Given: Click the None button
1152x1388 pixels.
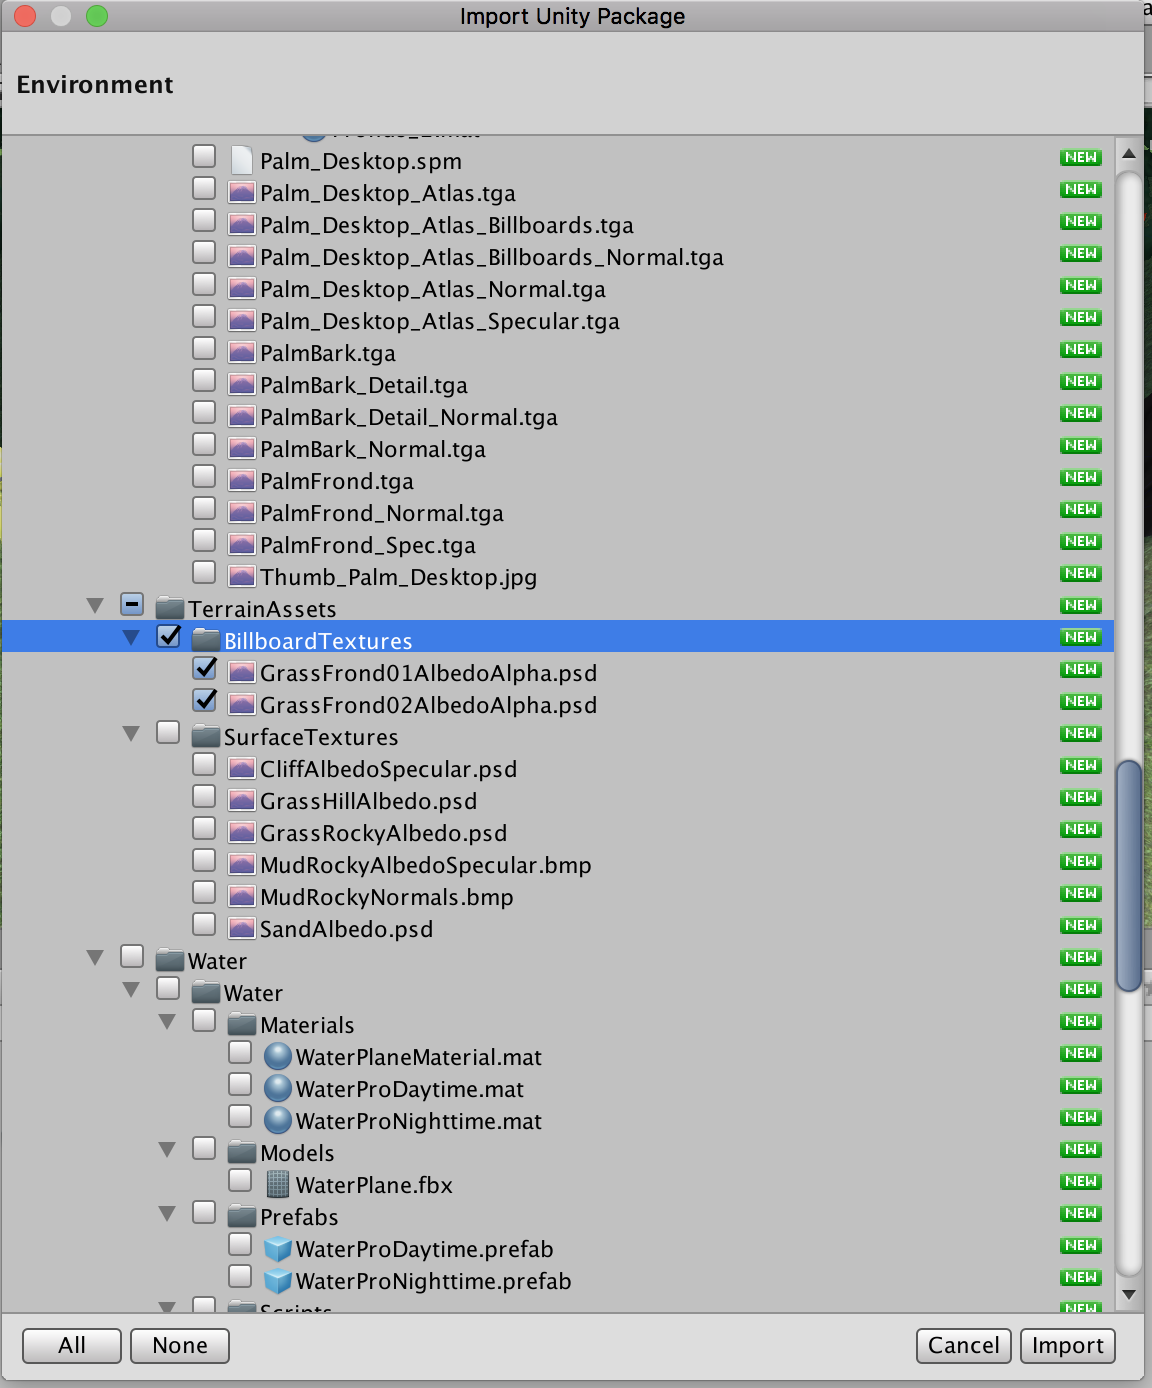Looking at the screenshot, I should pyautogui.click(x=180, y=1345).
